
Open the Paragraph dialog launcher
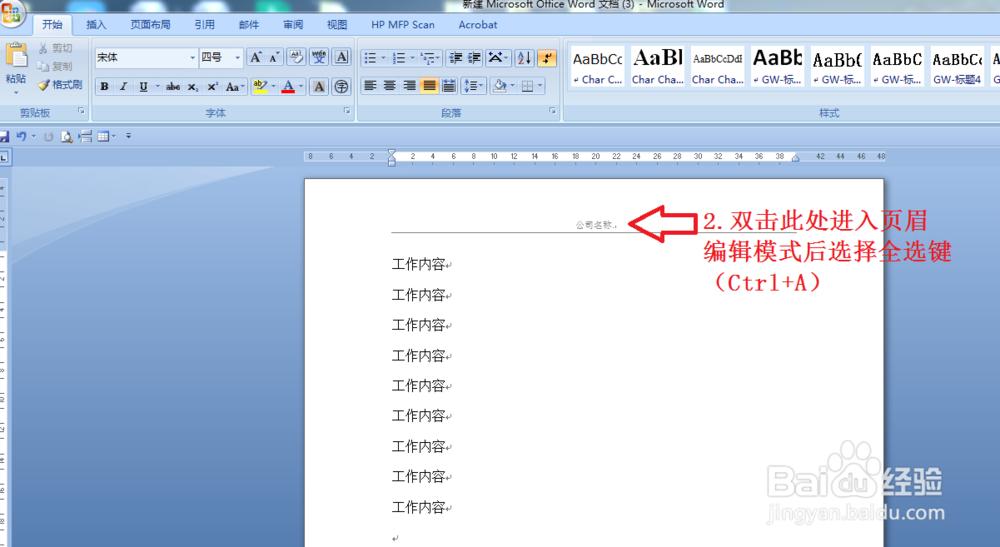(x=552, y=111)
